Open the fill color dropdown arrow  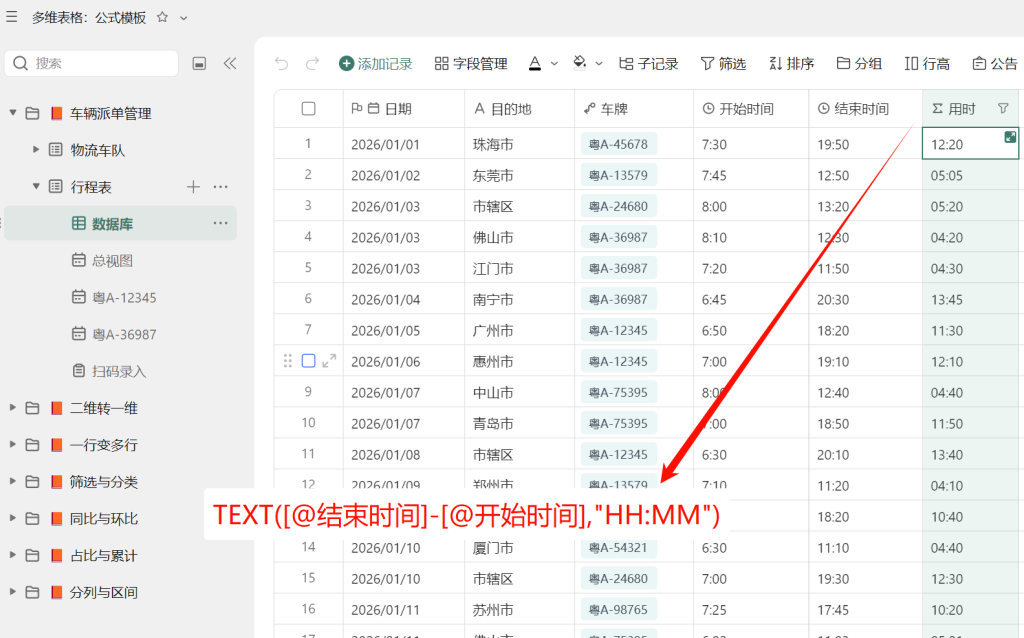tap(599, 64)
